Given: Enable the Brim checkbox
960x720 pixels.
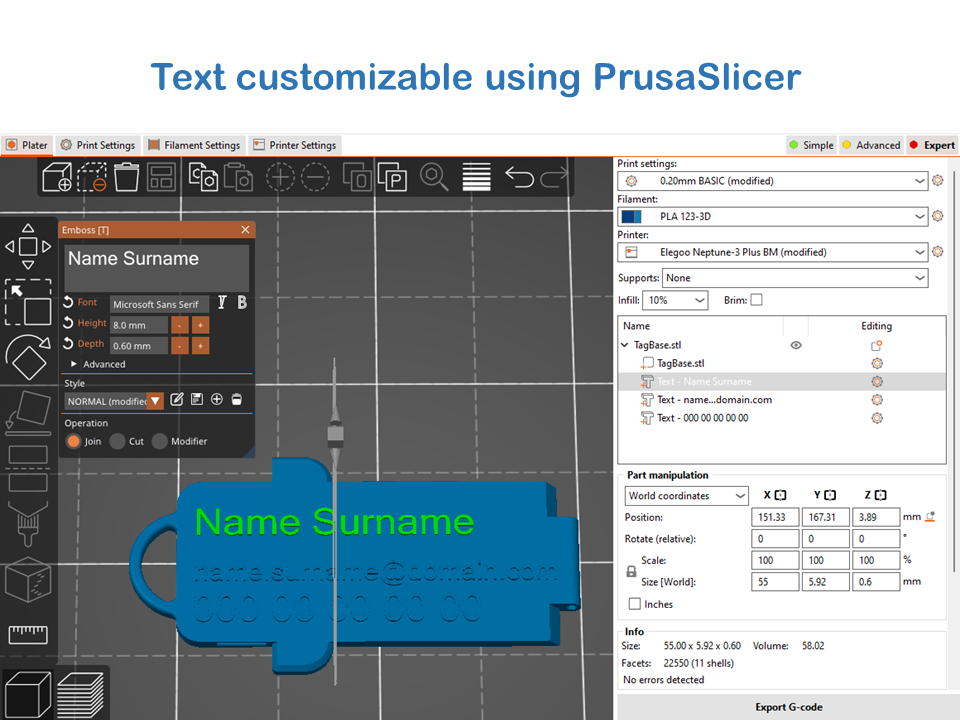Looking at the screenshot, I should pyautogui.click(x=756, y=300).
